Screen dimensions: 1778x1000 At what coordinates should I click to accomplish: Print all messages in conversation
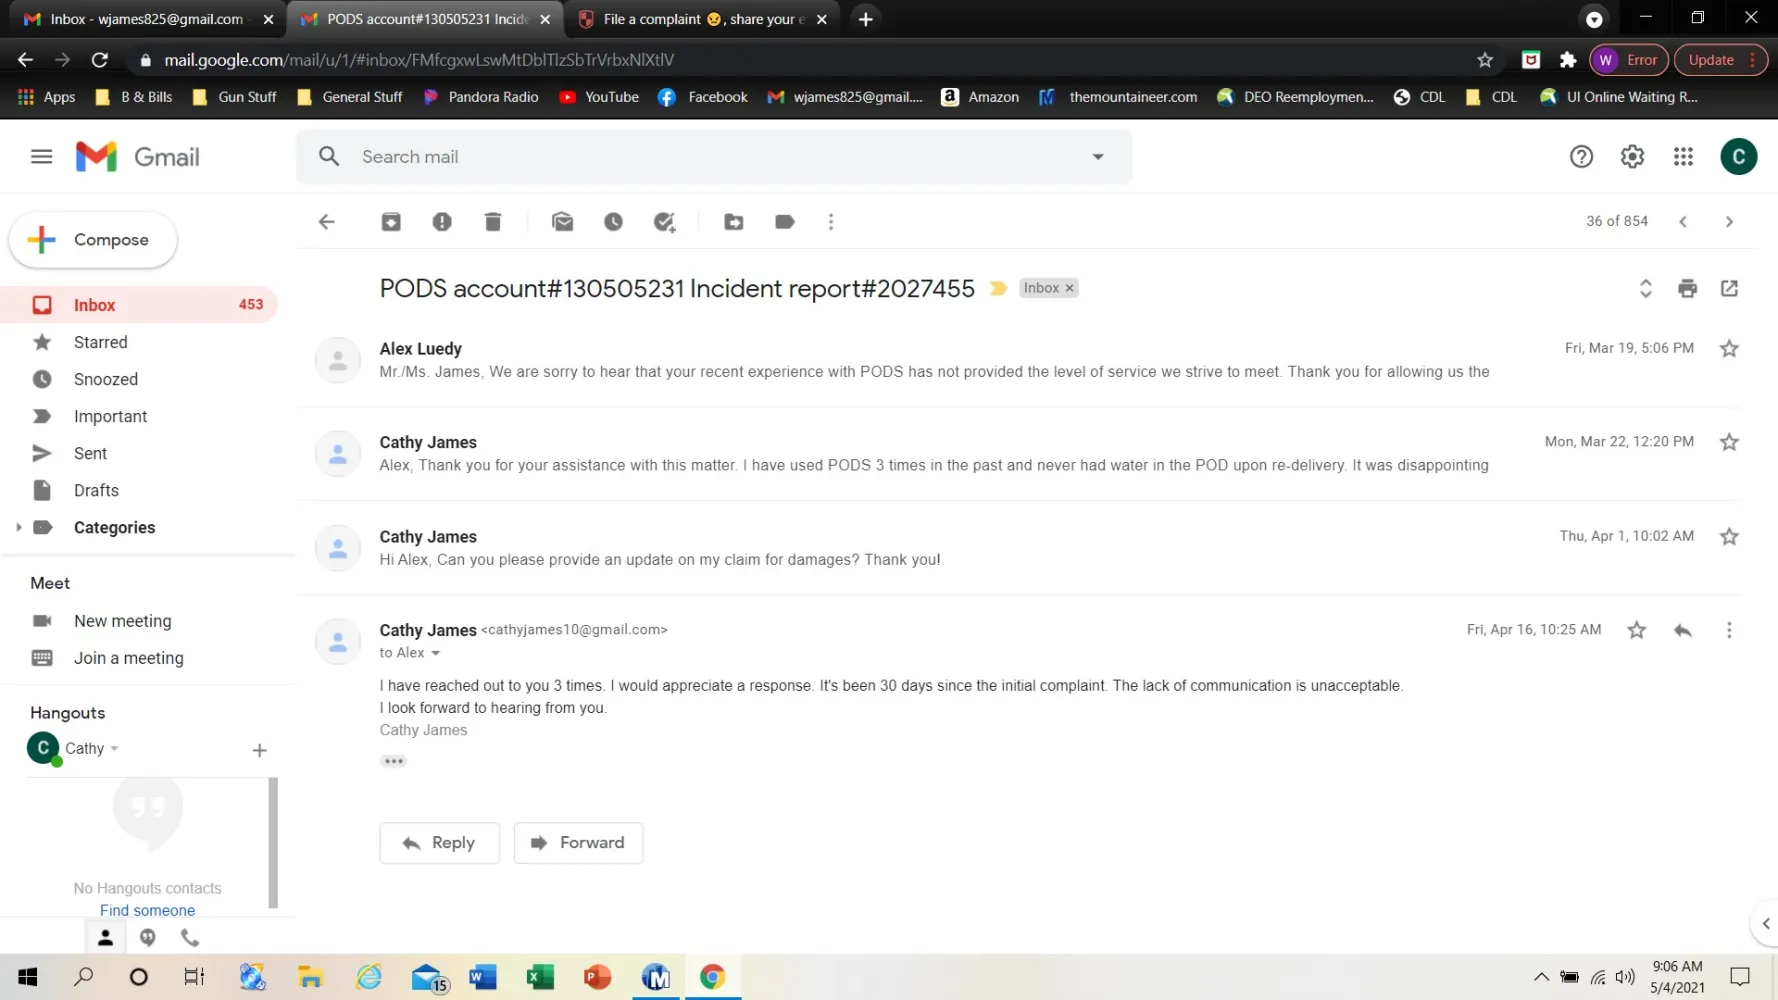coord(1688,289)
